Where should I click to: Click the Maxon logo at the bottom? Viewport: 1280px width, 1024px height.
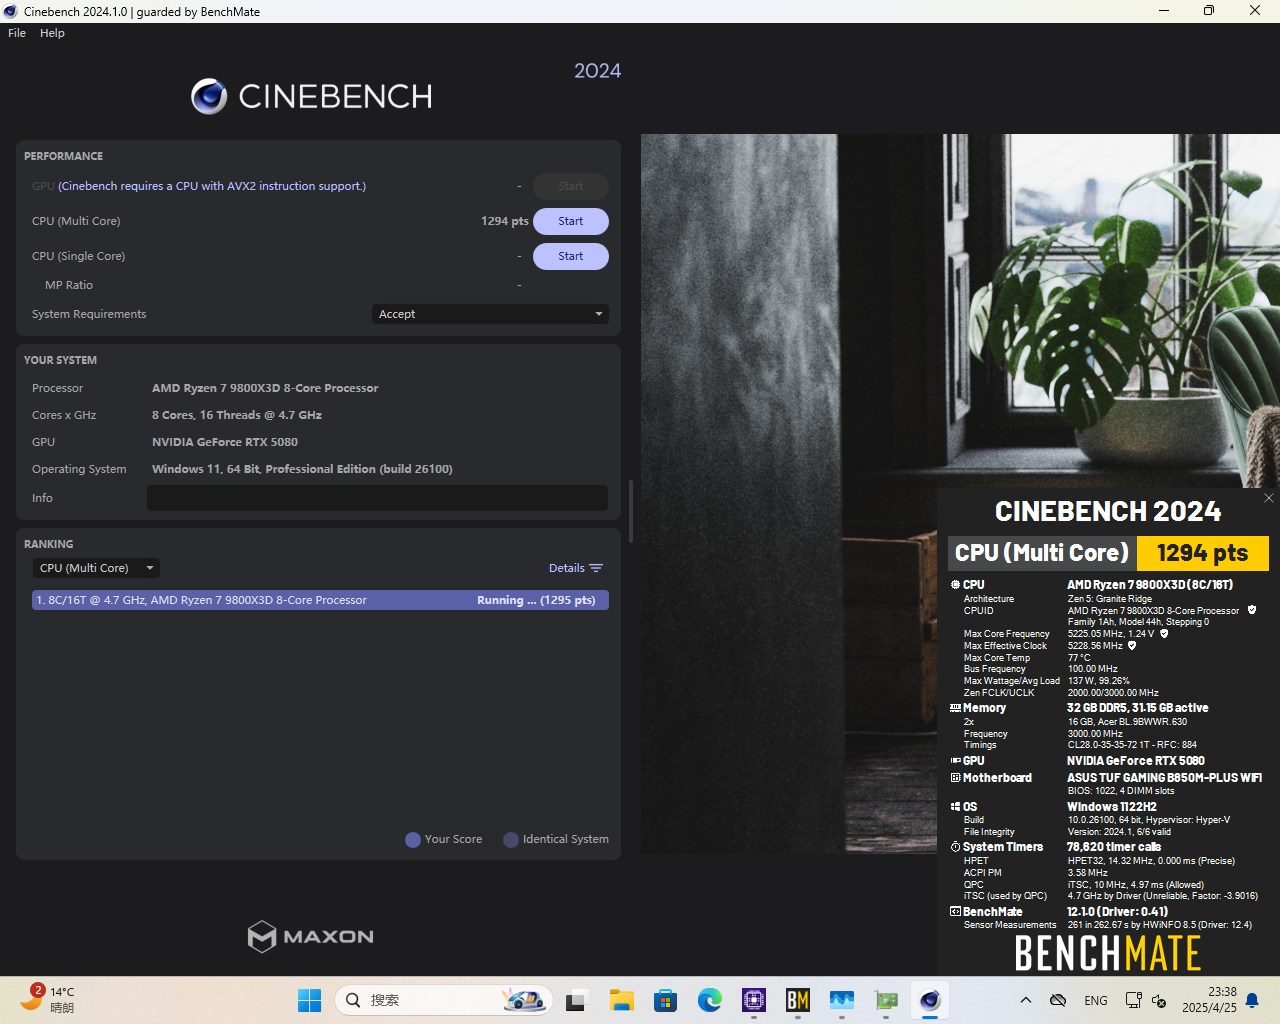tap(310, 936)
